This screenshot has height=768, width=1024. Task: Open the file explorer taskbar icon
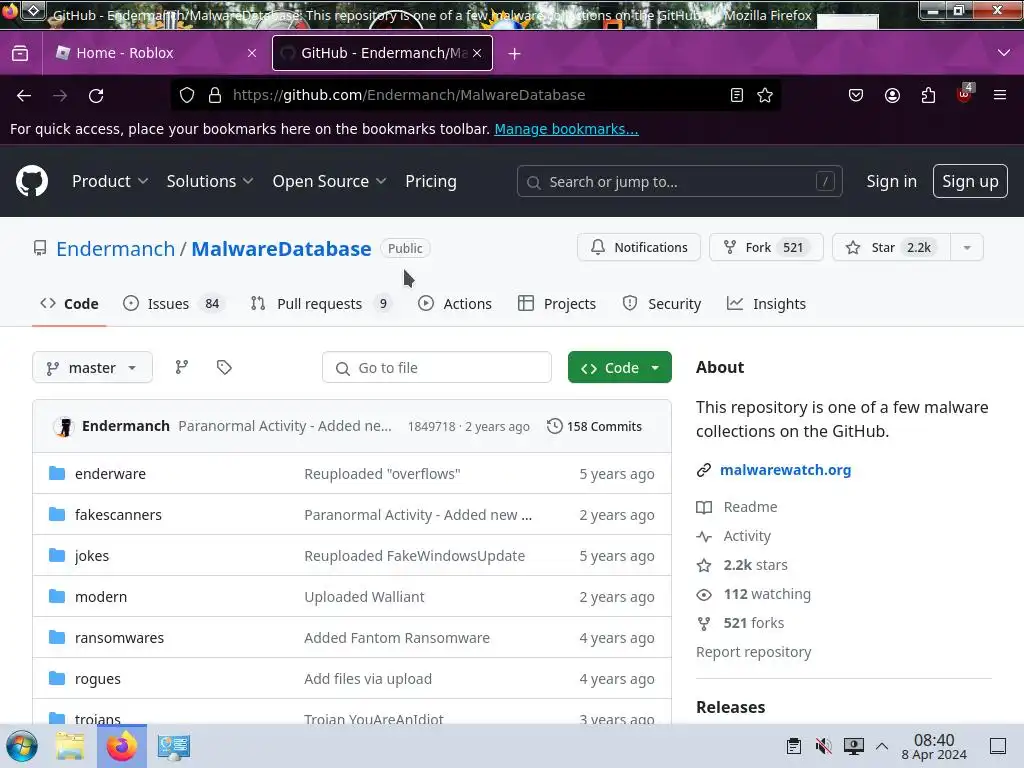pyautogui.click(x=70, y=746)
